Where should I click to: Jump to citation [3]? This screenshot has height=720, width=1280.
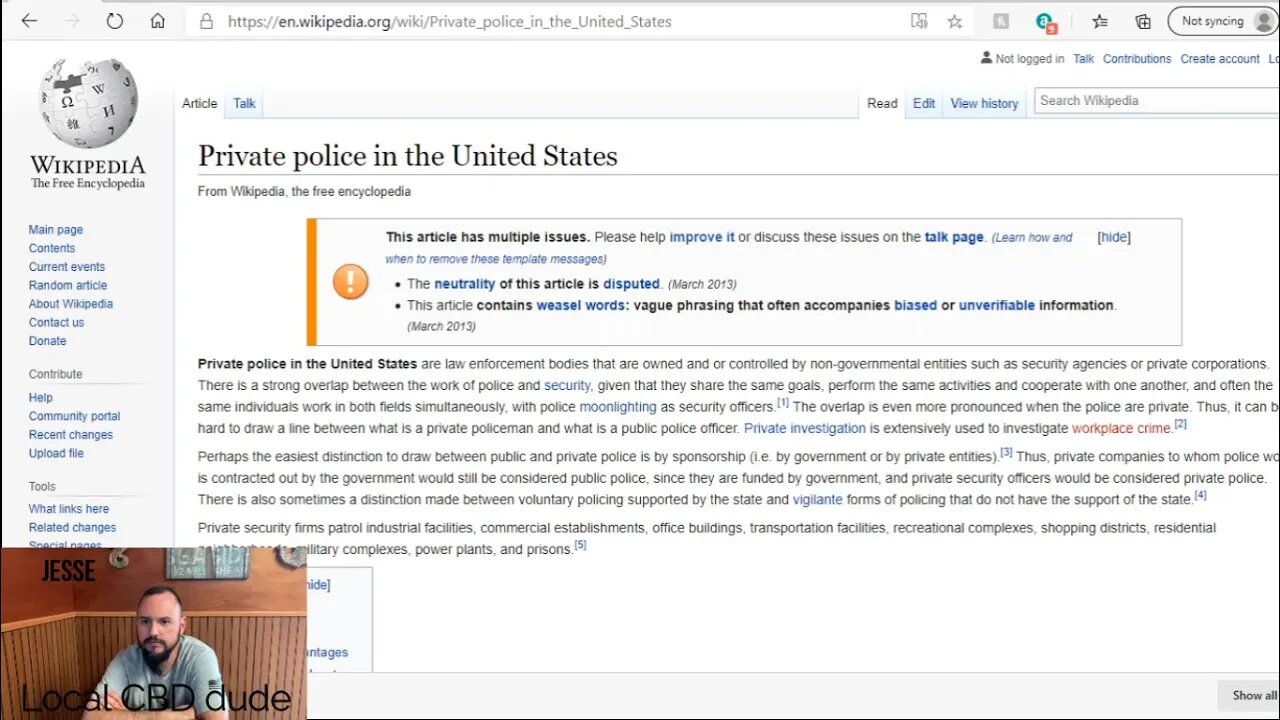pos(1007,452)
